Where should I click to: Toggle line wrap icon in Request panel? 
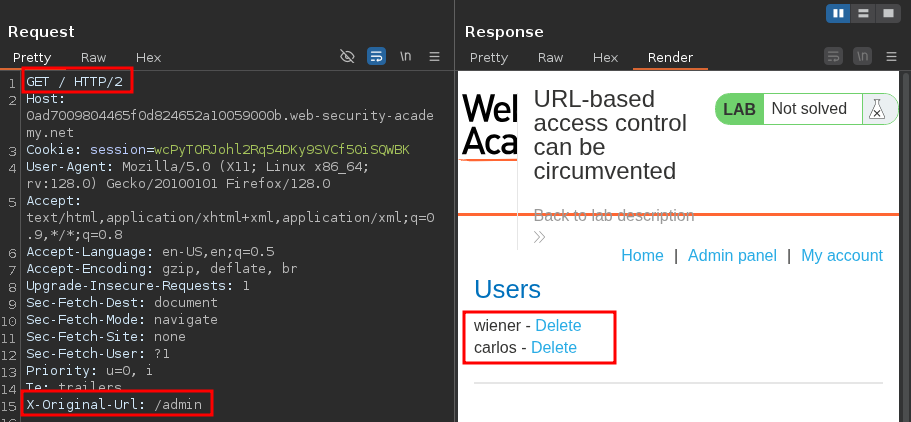click(x=376, y=57)
